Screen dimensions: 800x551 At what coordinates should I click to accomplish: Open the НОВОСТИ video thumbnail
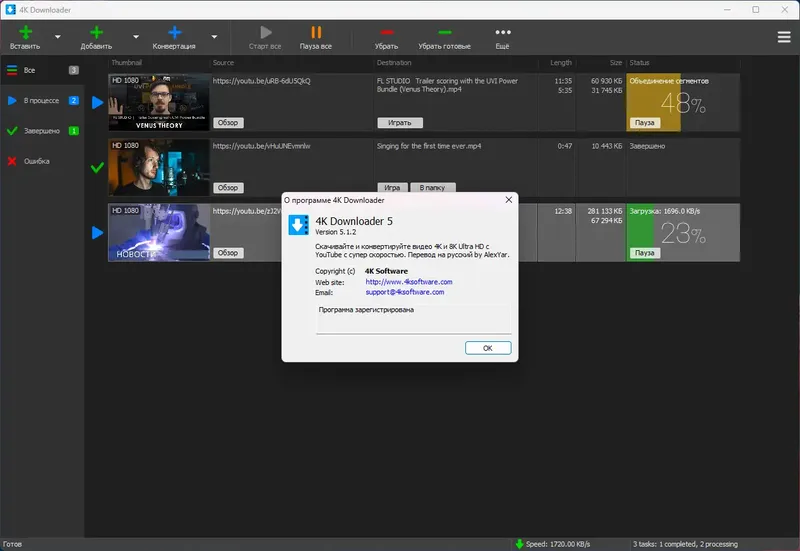[x=159, y=233]
